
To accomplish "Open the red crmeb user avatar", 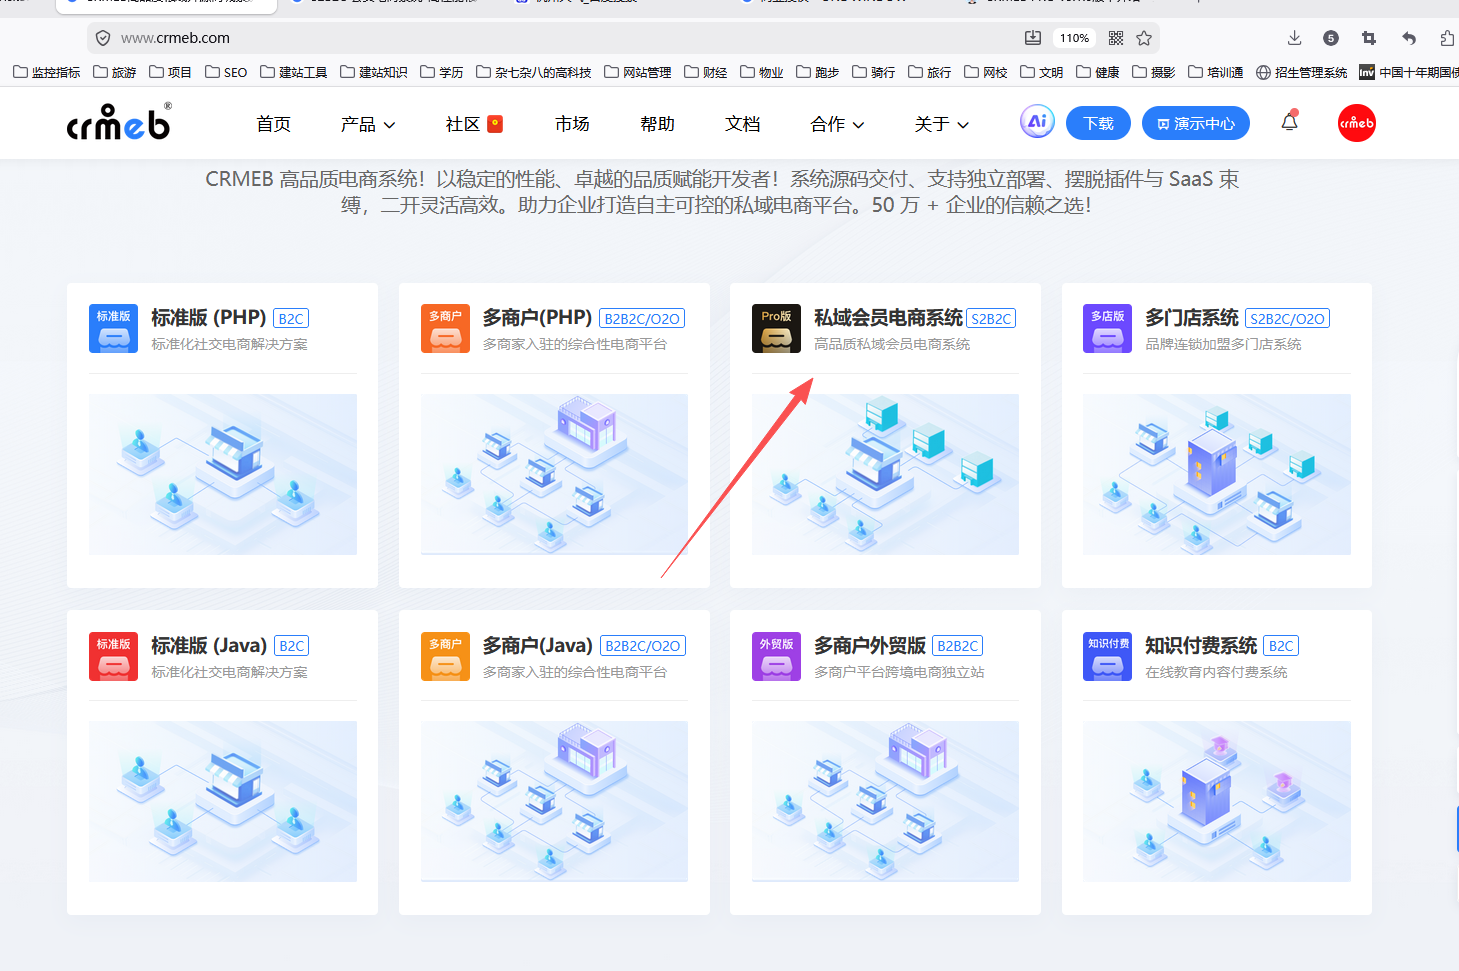I will tap(1356, 123).
